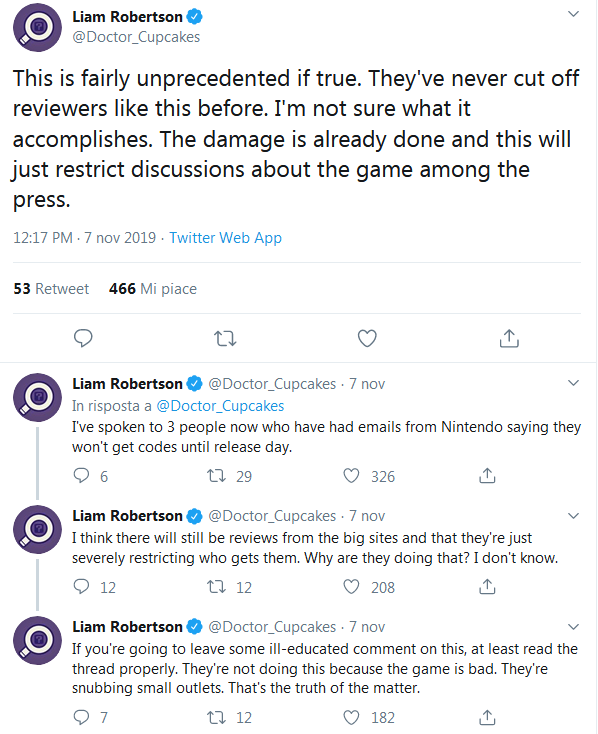Retweet the reply showing 29 retweets
The image size is (598, 734).
coord(216,476)
